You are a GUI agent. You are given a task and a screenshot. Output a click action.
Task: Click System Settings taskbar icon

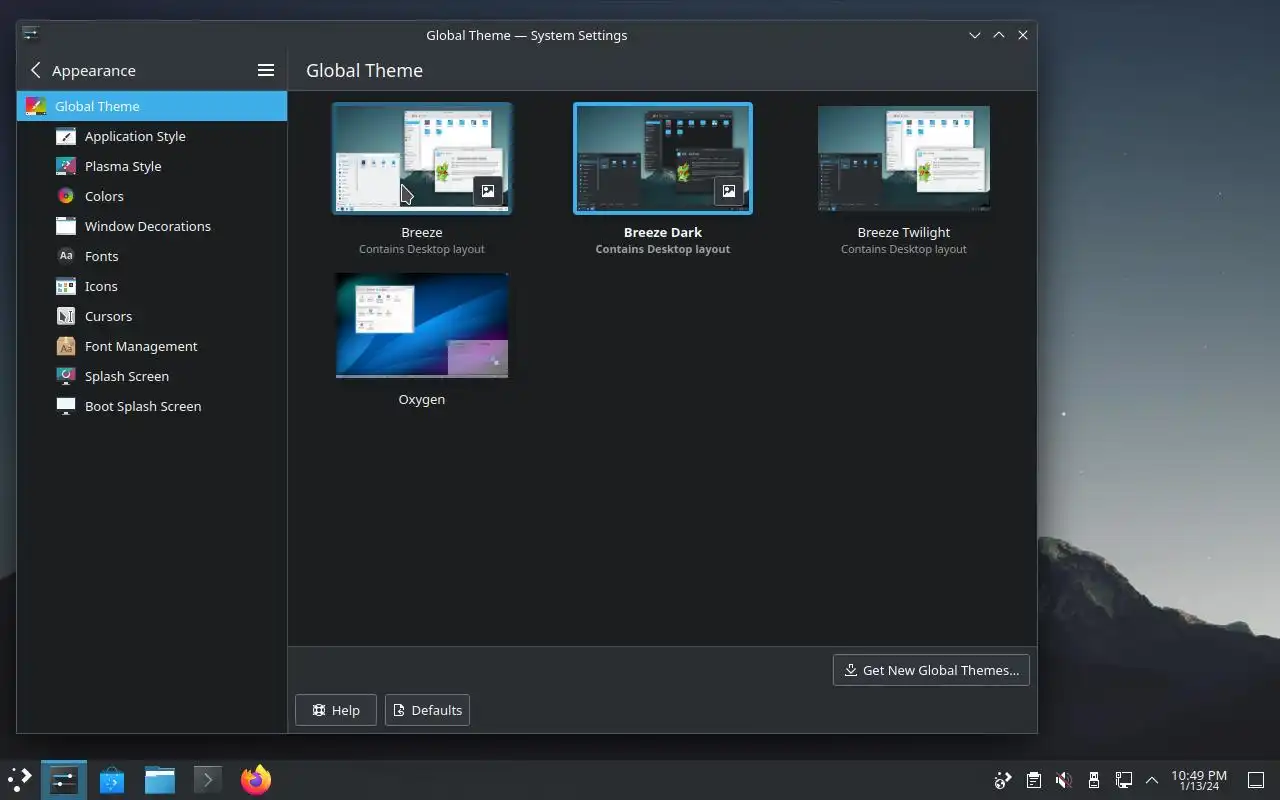(64, 779)
